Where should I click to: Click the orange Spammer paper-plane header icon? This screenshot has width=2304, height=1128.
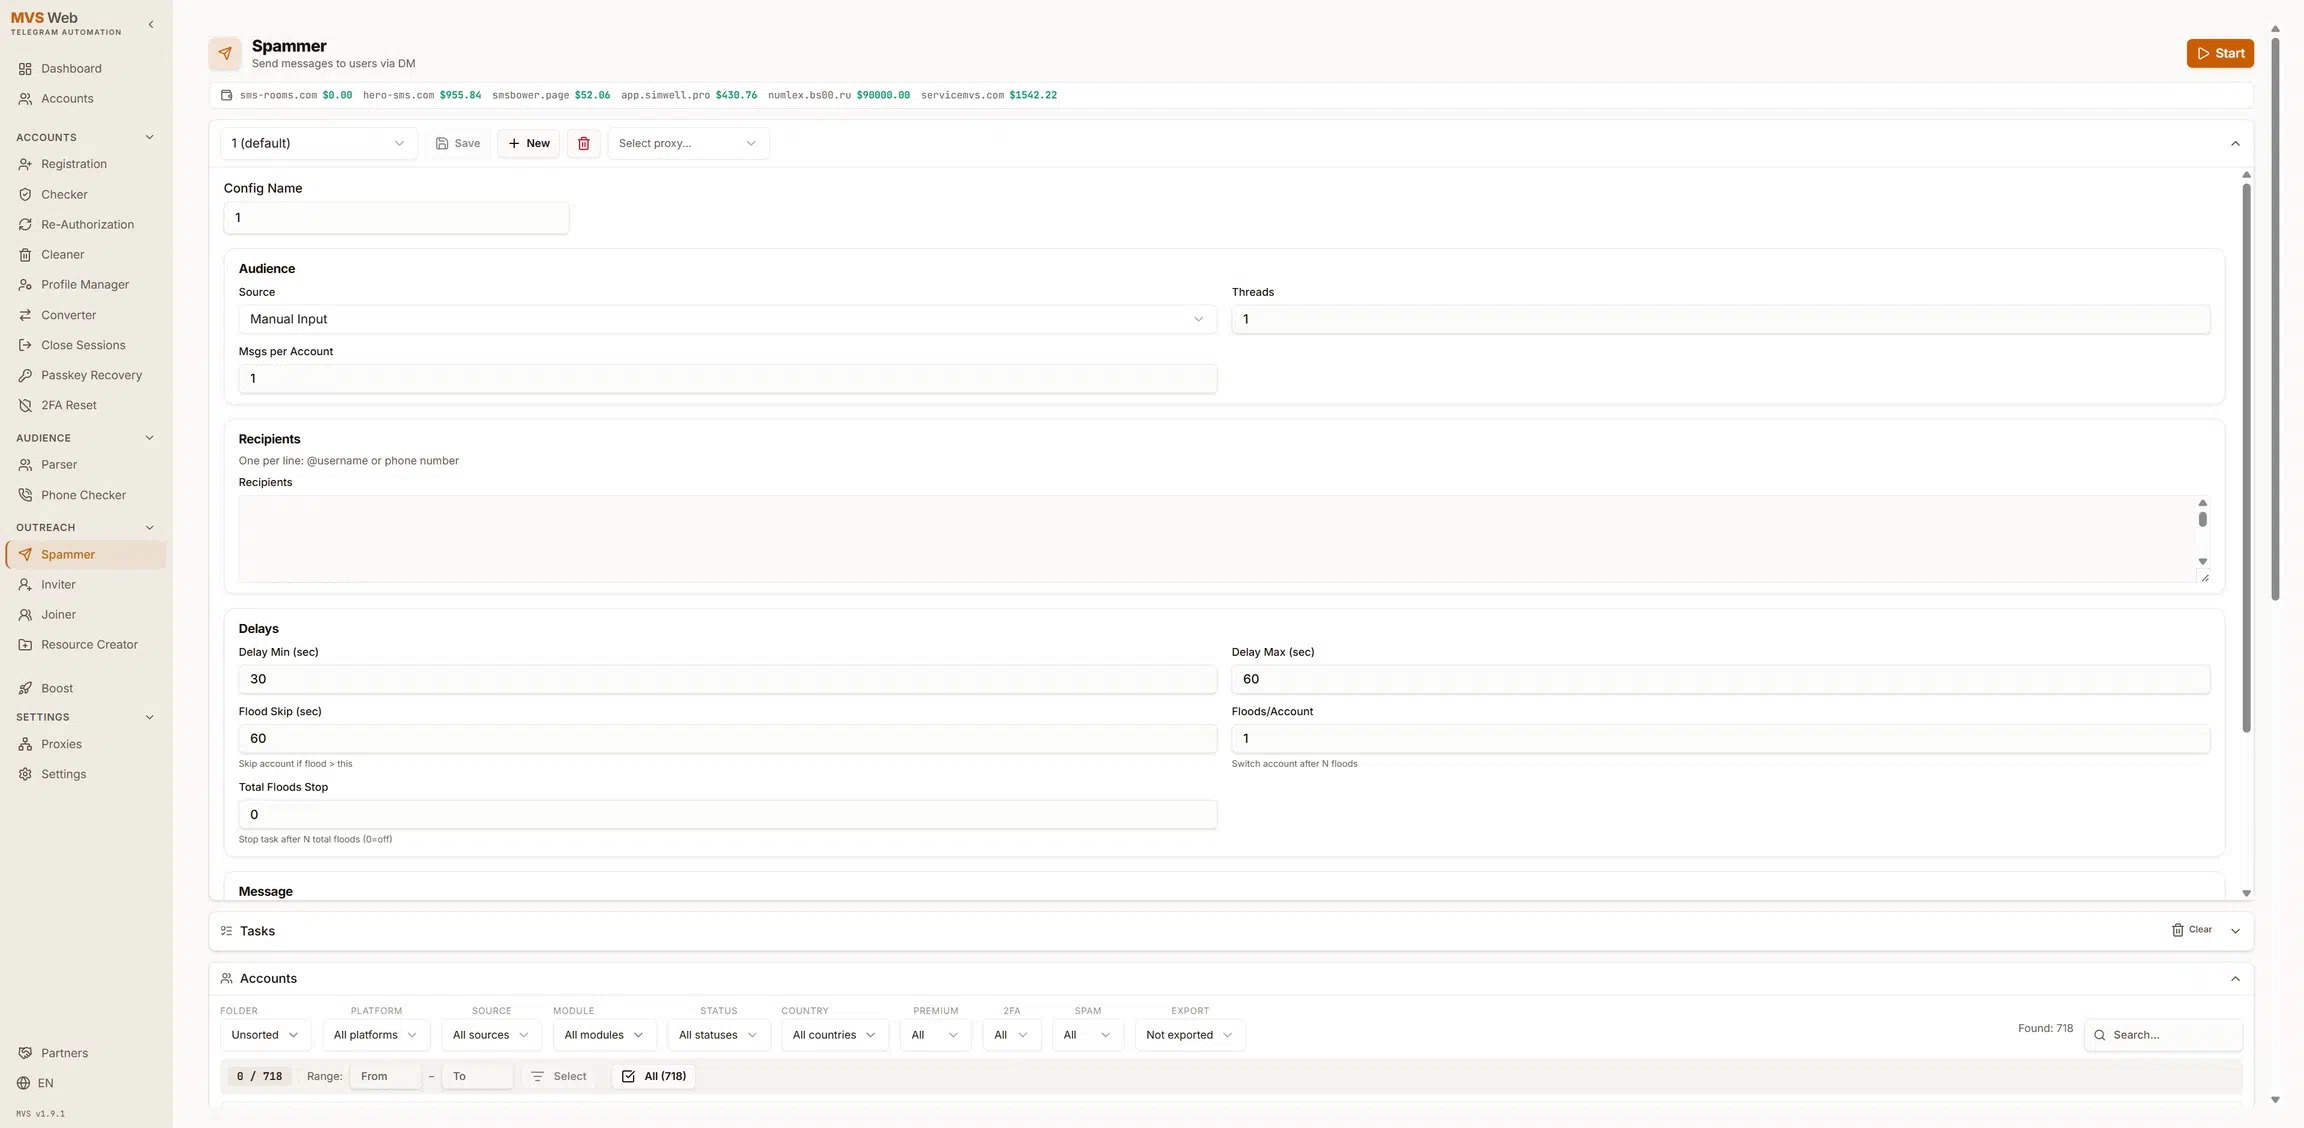click(225, 54)
